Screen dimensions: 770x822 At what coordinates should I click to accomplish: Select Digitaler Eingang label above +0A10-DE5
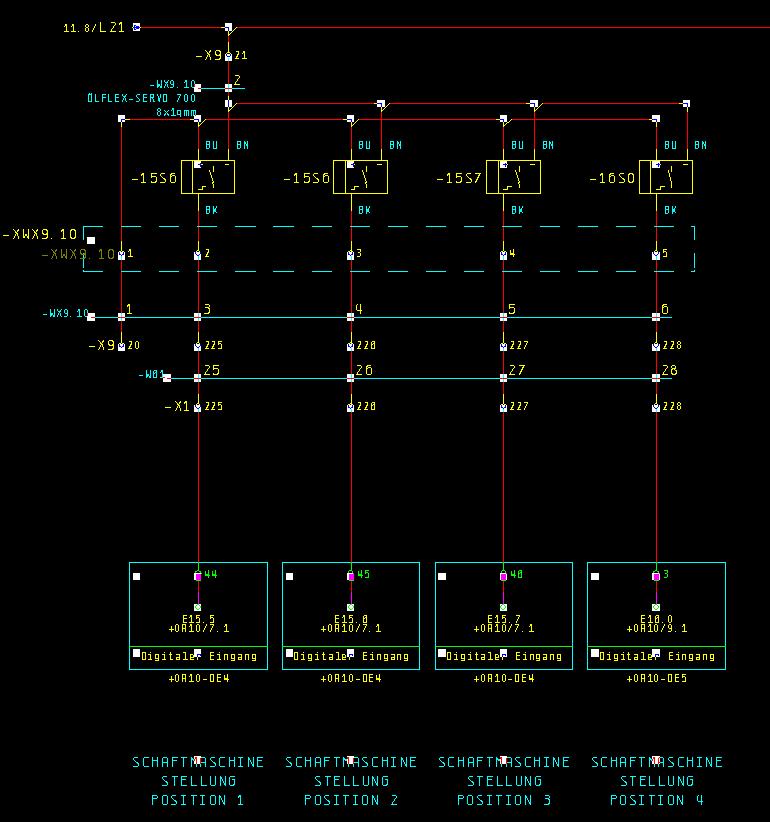coord(657,656)
